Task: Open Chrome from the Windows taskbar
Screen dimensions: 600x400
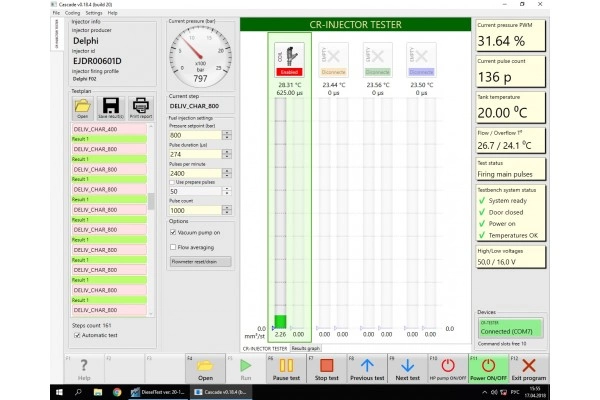Action: [117, 392]
